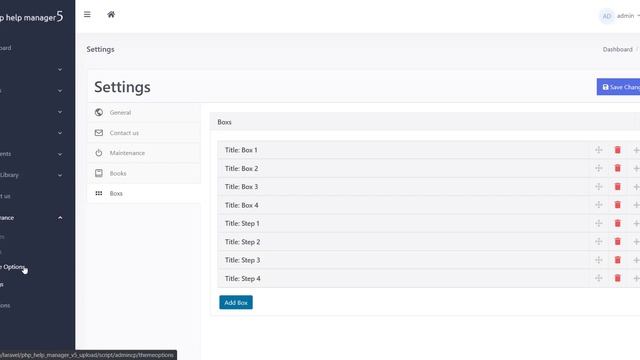
Task: Click the 'Title: Step 1' row label
Action: pyautogui.click(x=242, y=223)
